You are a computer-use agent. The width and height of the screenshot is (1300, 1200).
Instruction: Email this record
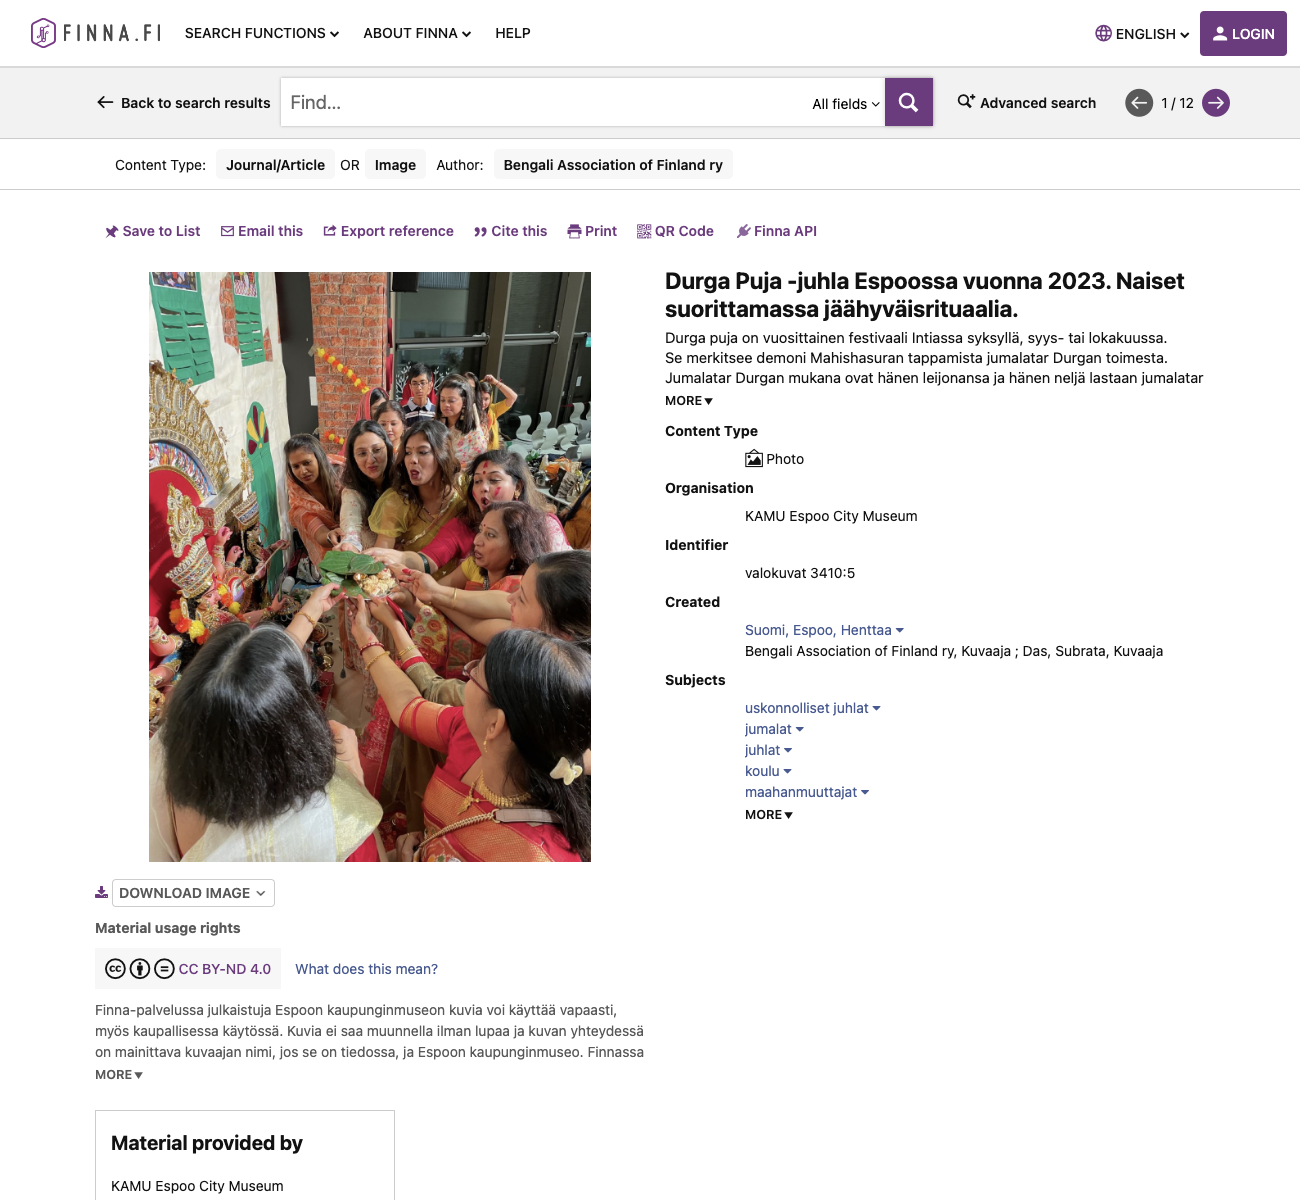pos(262,231)
